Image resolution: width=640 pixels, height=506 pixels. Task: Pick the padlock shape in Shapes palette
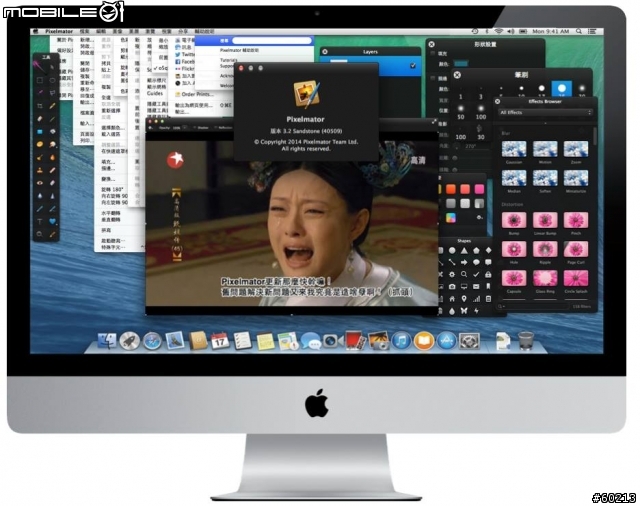[488, 275]
